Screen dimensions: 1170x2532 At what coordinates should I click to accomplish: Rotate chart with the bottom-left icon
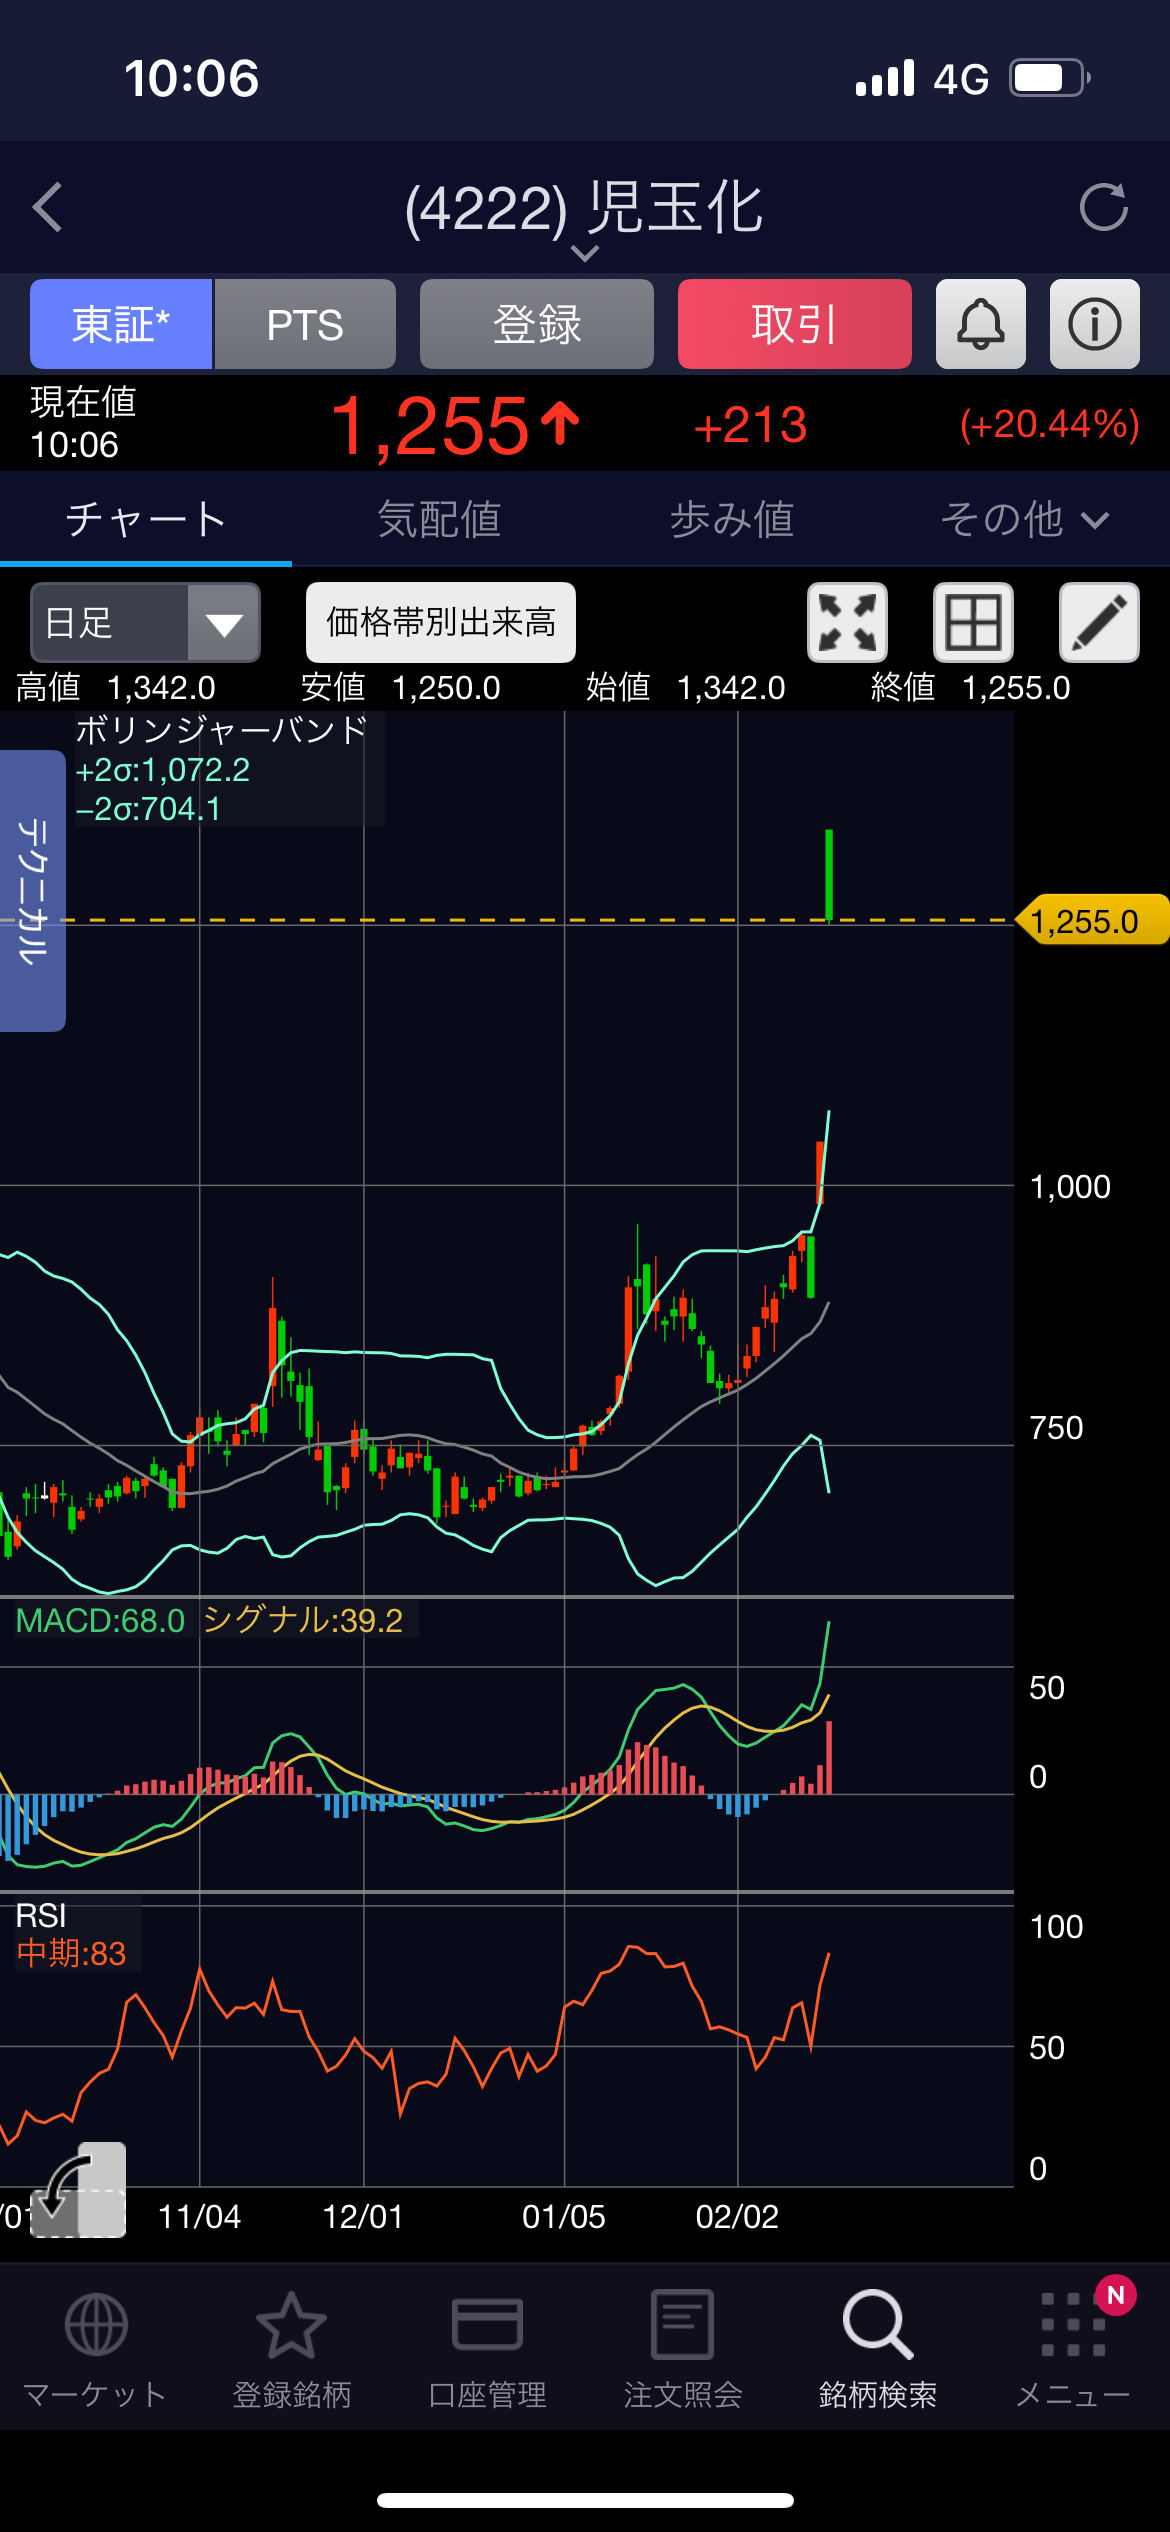point(78,2188)
